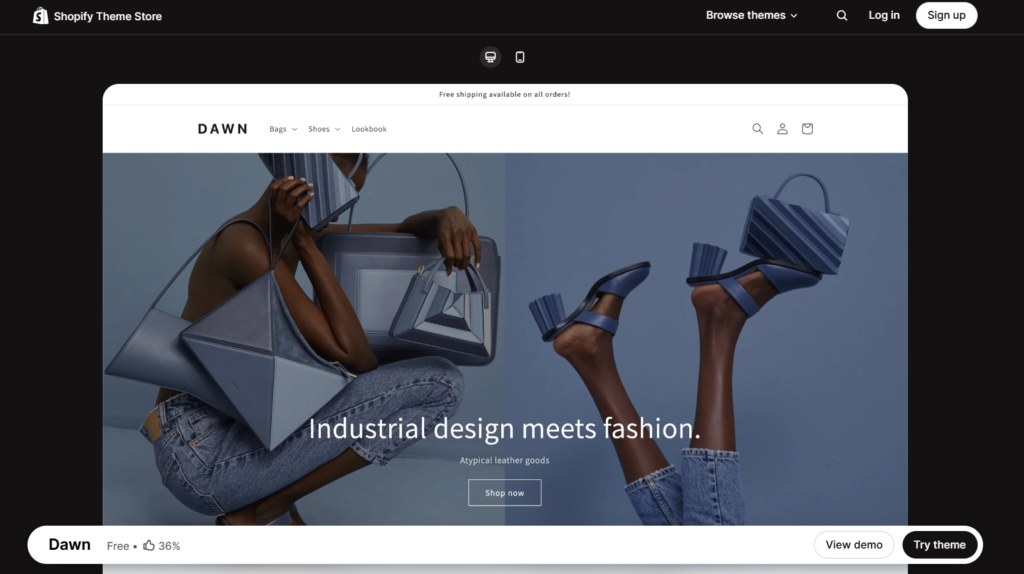Viewport: 1024px width, 574px height.
Task: Click the free shipping announcement text
Action: pyautogui.click(x=504, y=94)
